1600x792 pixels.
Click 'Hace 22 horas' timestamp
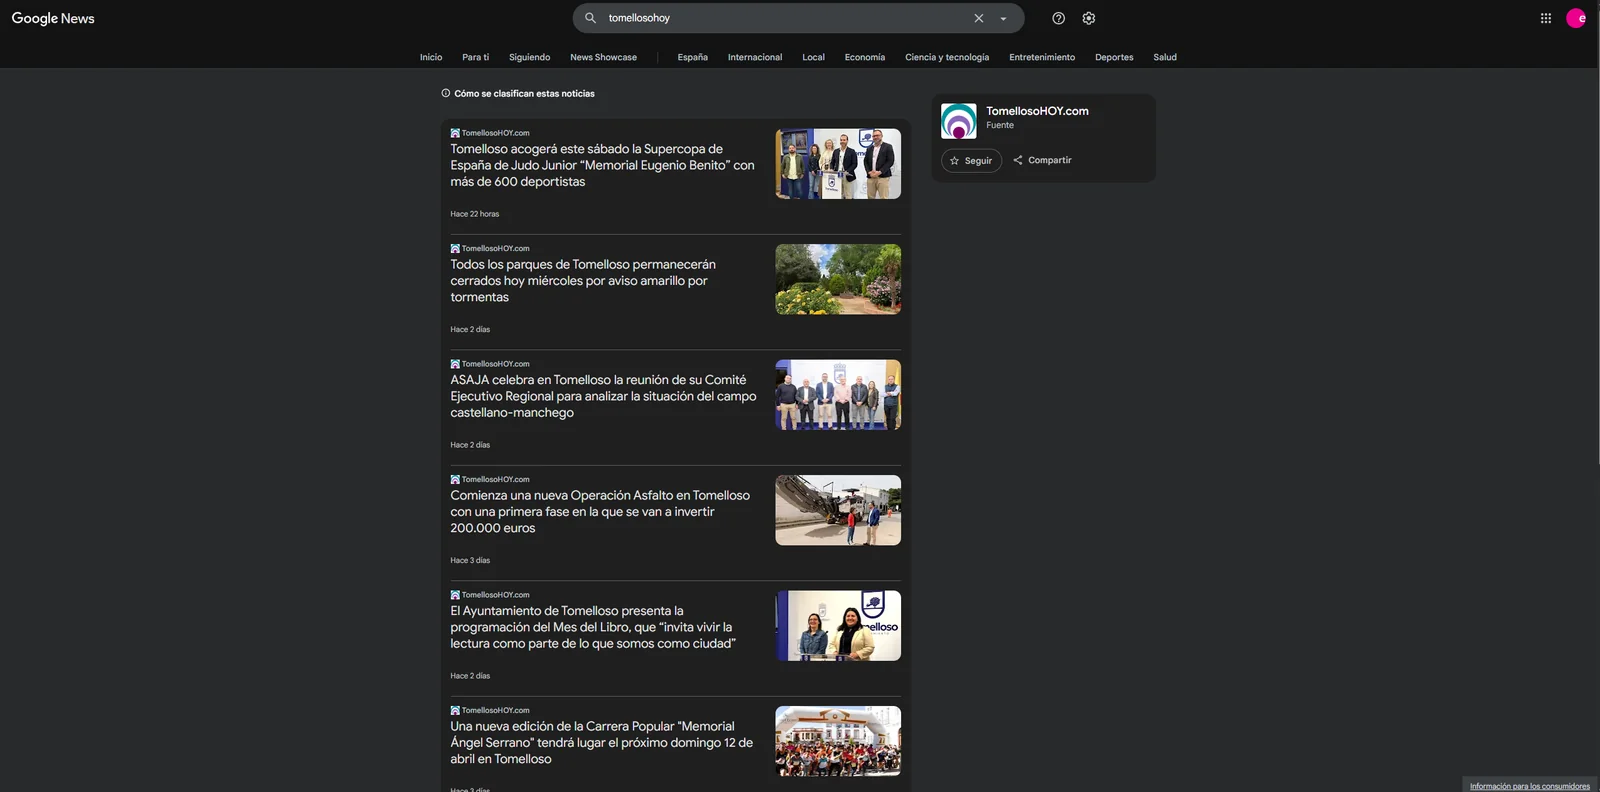474,214
